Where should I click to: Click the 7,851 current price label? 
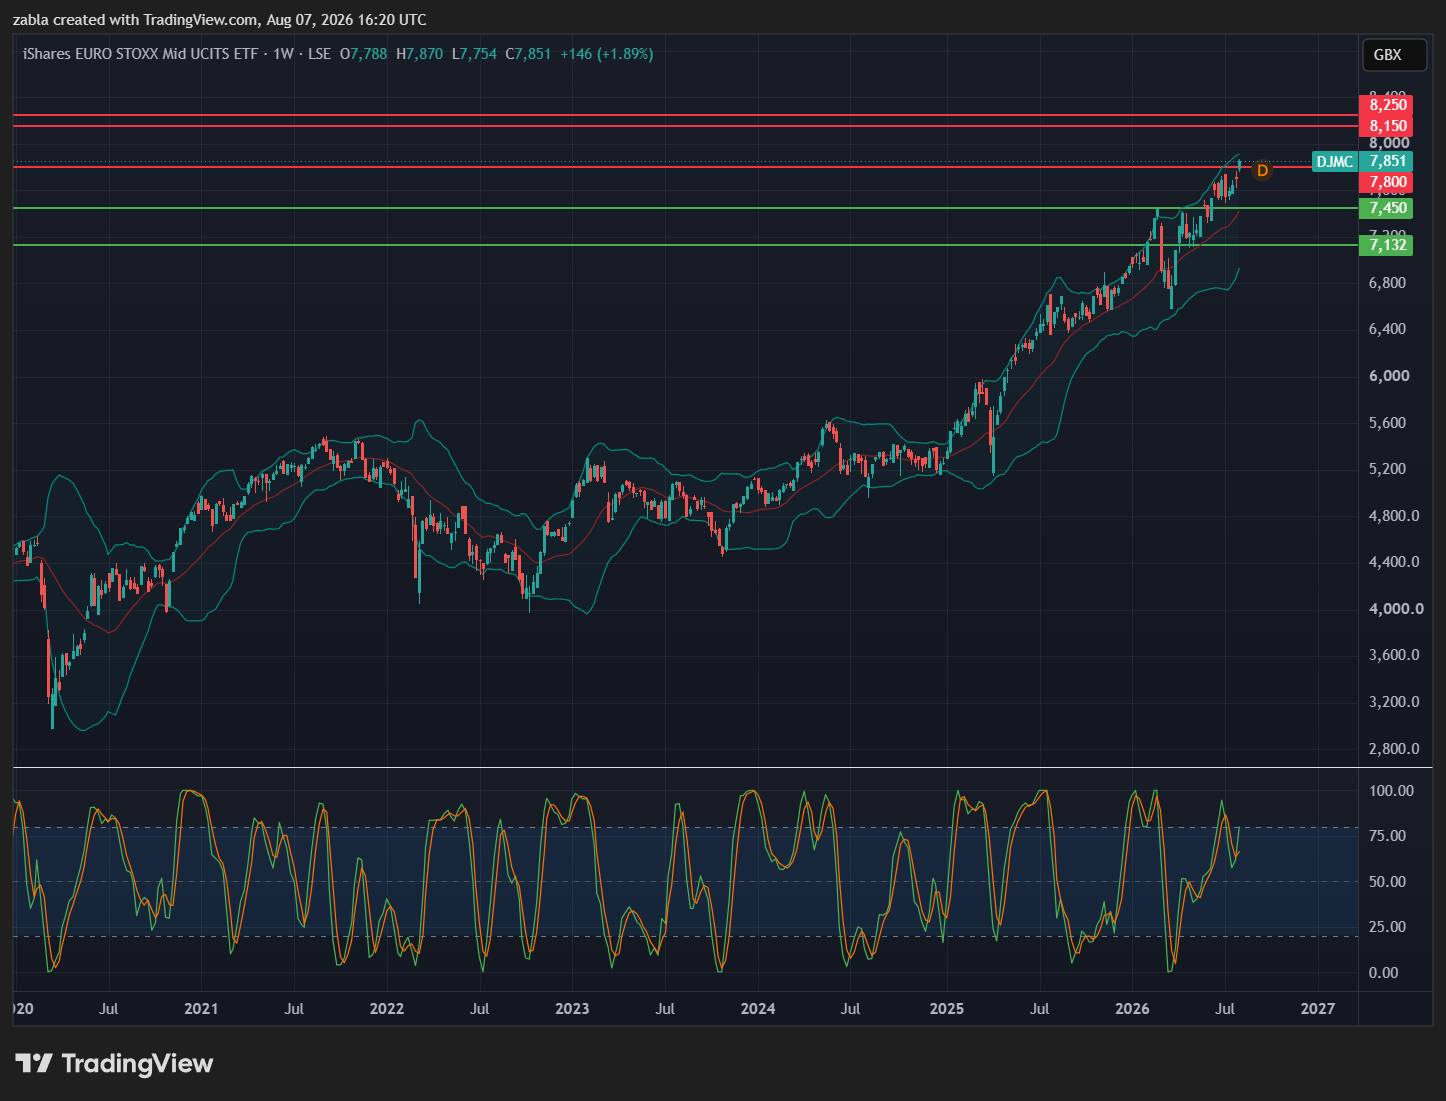tap(1386, 161)
